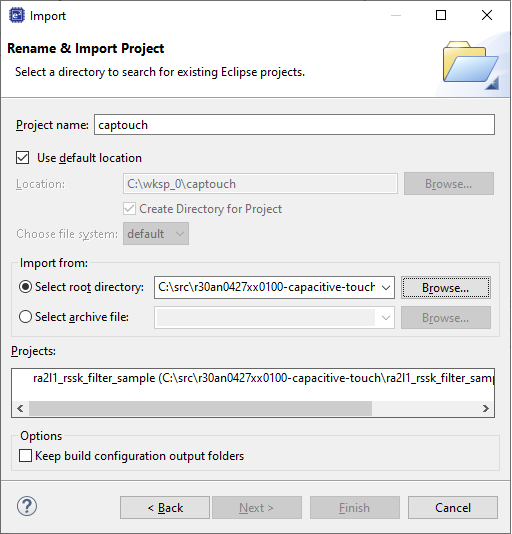The image size is (512, 534).
Task: Go to previous page with Back button
Action: (x=165, y=508)
